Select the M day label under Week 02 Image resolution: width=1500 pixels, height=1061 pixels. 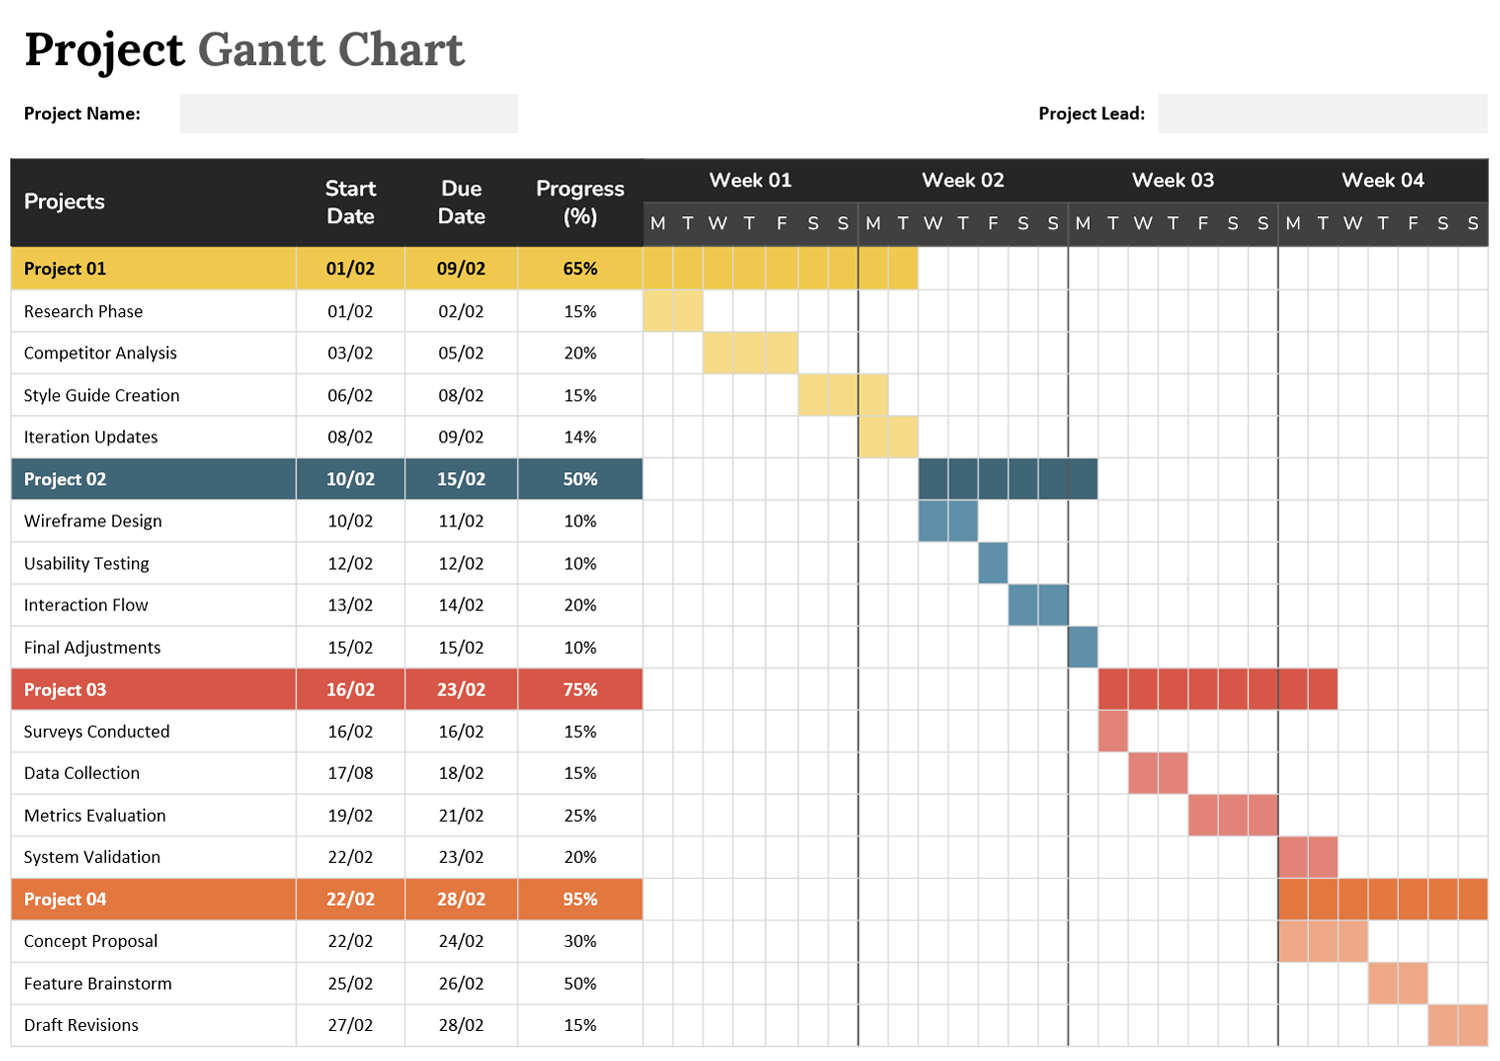872,223
